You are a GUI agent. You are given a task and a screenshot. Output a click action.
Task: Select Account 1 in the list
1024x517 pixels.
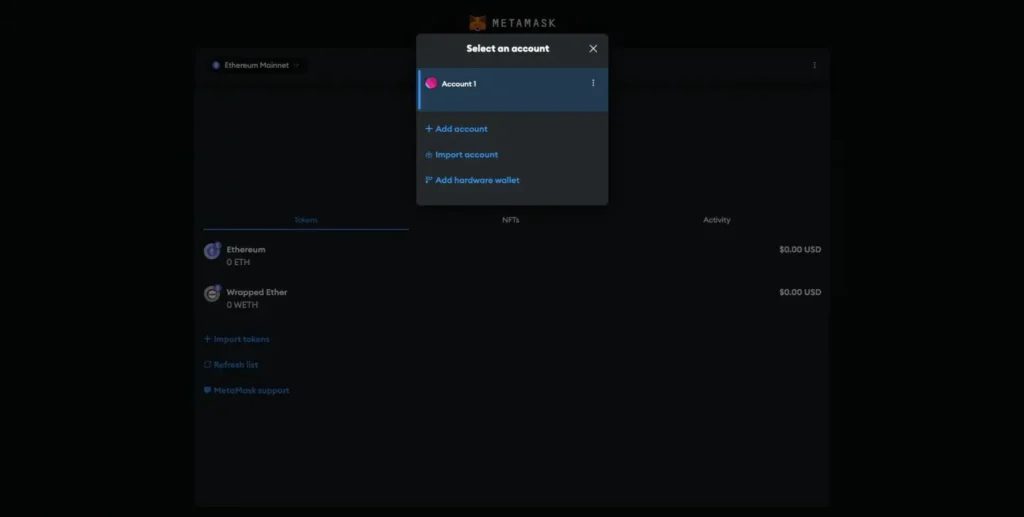[513, 89]
